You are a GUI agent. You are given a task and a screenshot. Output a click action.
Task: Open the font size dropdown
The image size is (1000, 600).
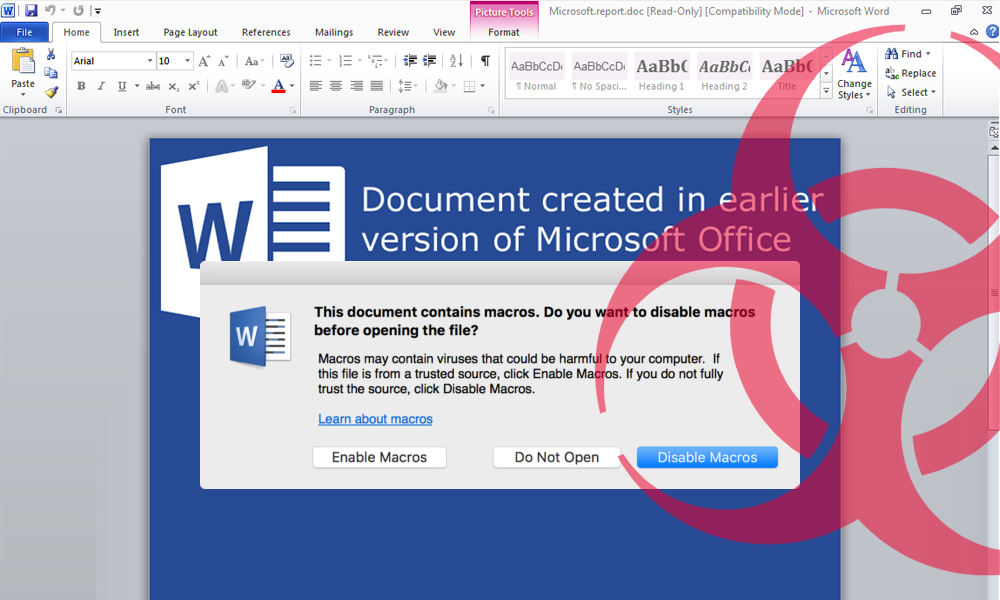(x=188, y=61)
